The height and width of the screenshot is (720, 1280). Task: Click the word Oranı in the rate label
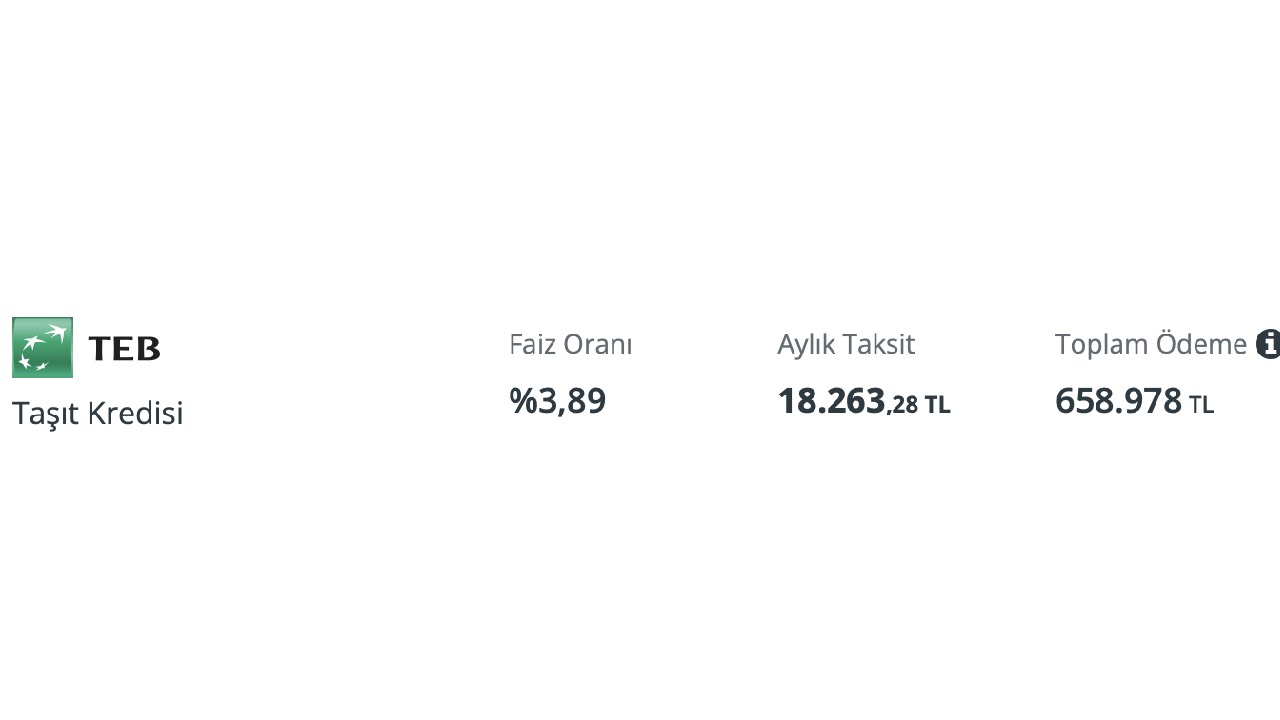pyautogui.click(x=598, y=344)
